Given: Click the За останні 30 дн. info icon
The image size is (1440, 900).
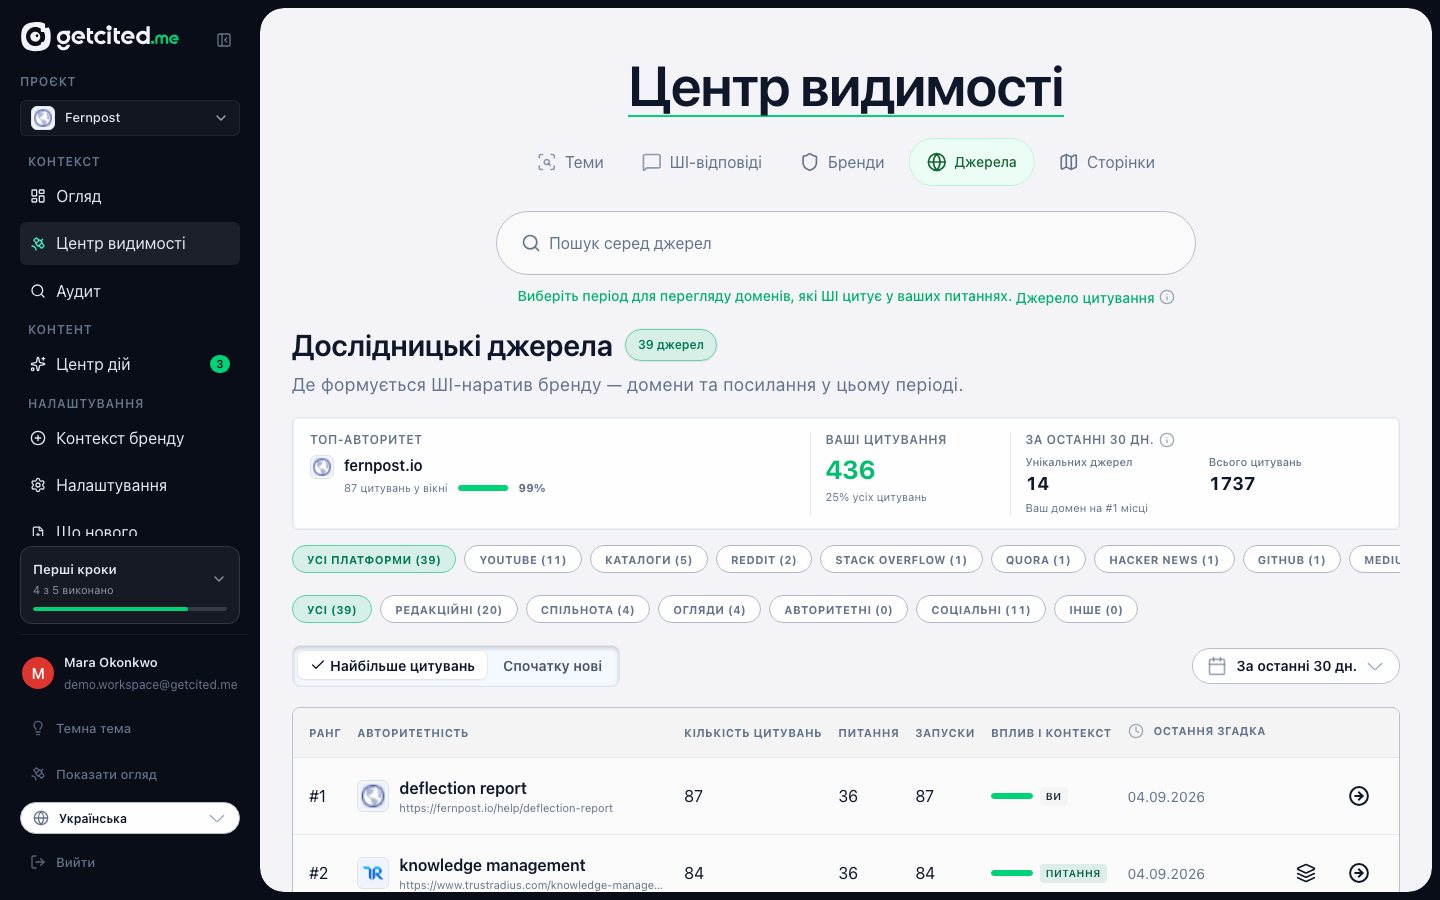Looking at the screenshot, I should coord(1167,440).
